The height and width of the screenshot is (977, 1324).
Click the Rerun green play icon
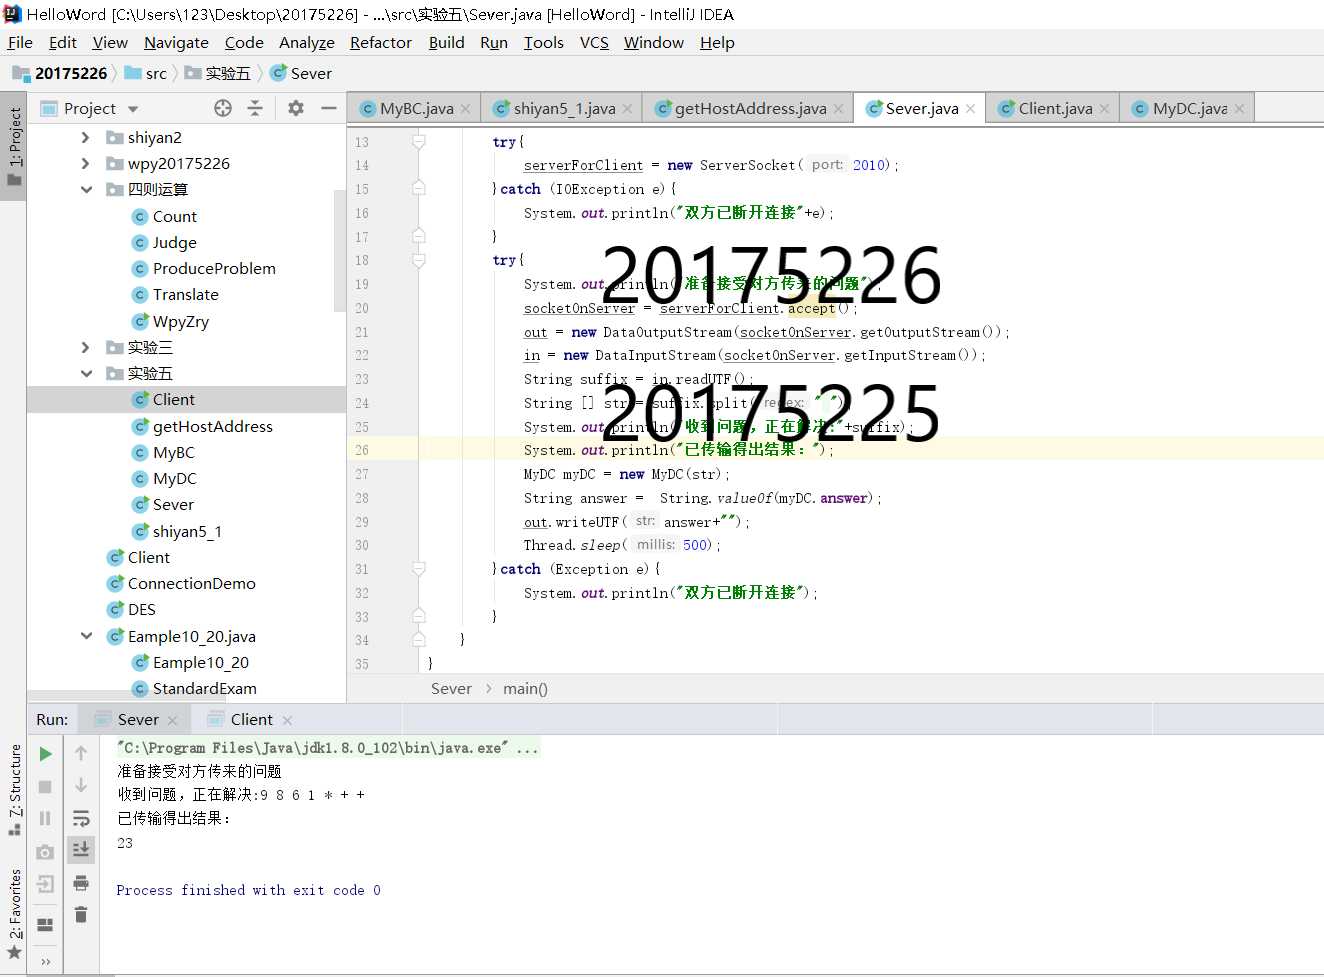[x=45, y=754]
